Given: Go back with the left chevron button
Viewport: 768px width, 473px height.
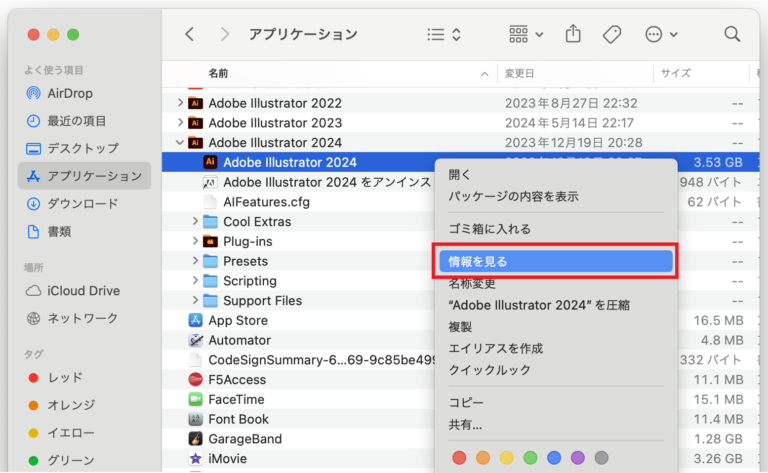Looking at the screenshot, I should [190, 34].
